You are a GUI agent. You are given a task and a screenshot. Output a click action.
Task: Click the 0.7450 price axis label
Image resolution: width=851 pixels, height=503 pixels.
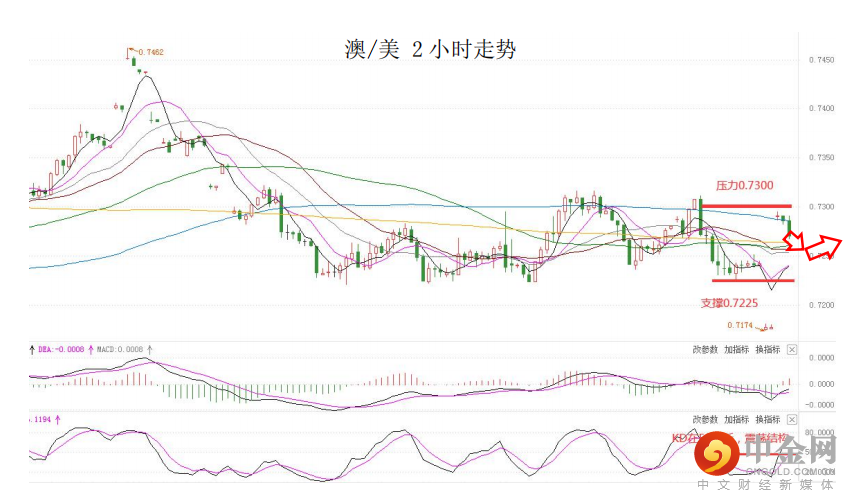click(821, 61)
